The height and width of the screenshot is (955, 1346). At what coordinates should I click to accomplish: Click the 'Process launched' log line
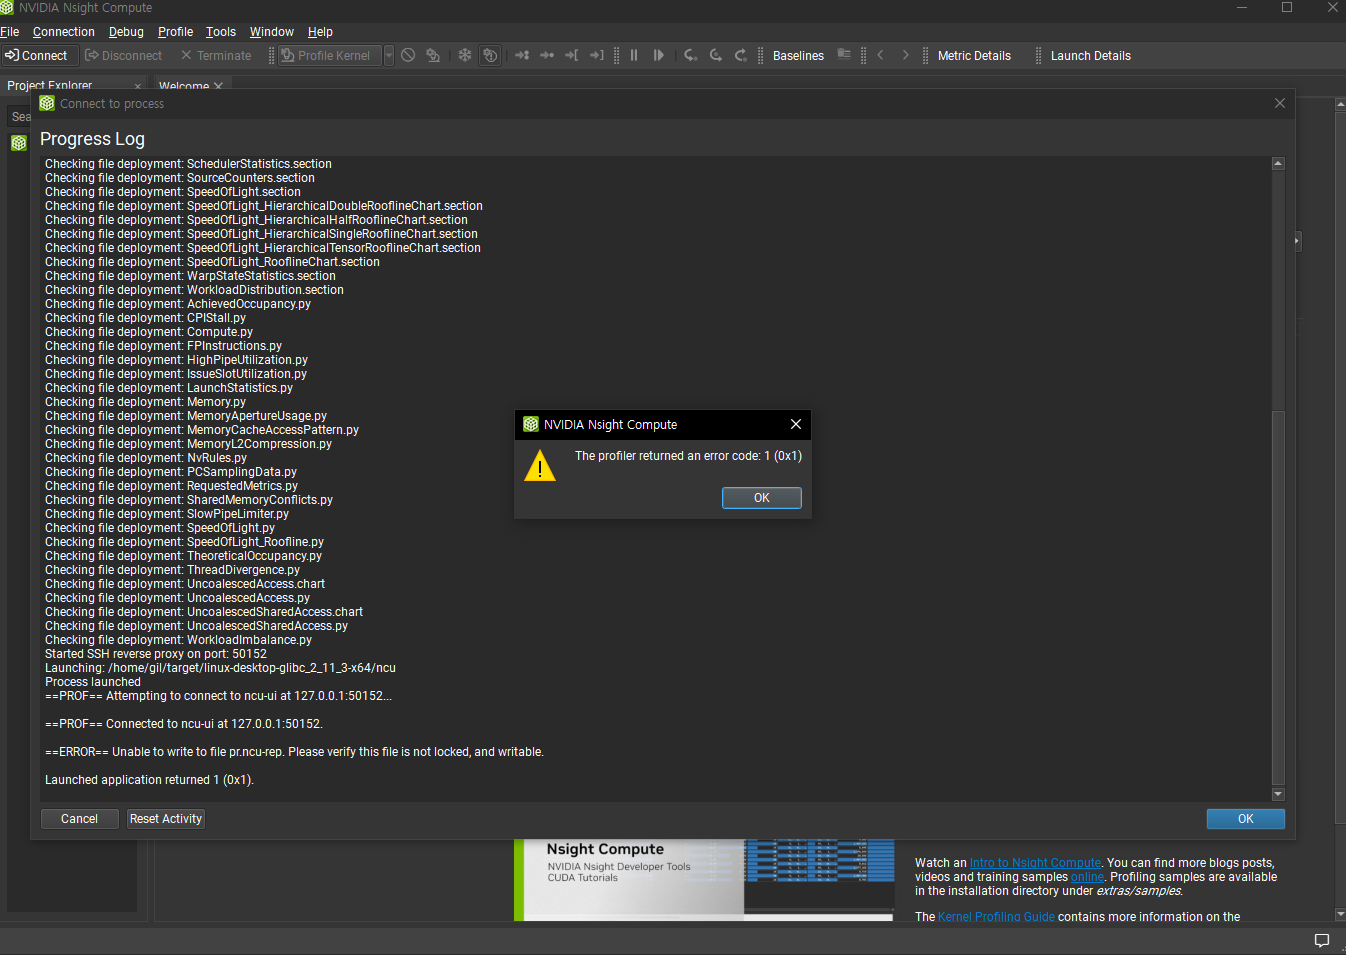pyautogui.click(x=93, y=682)
